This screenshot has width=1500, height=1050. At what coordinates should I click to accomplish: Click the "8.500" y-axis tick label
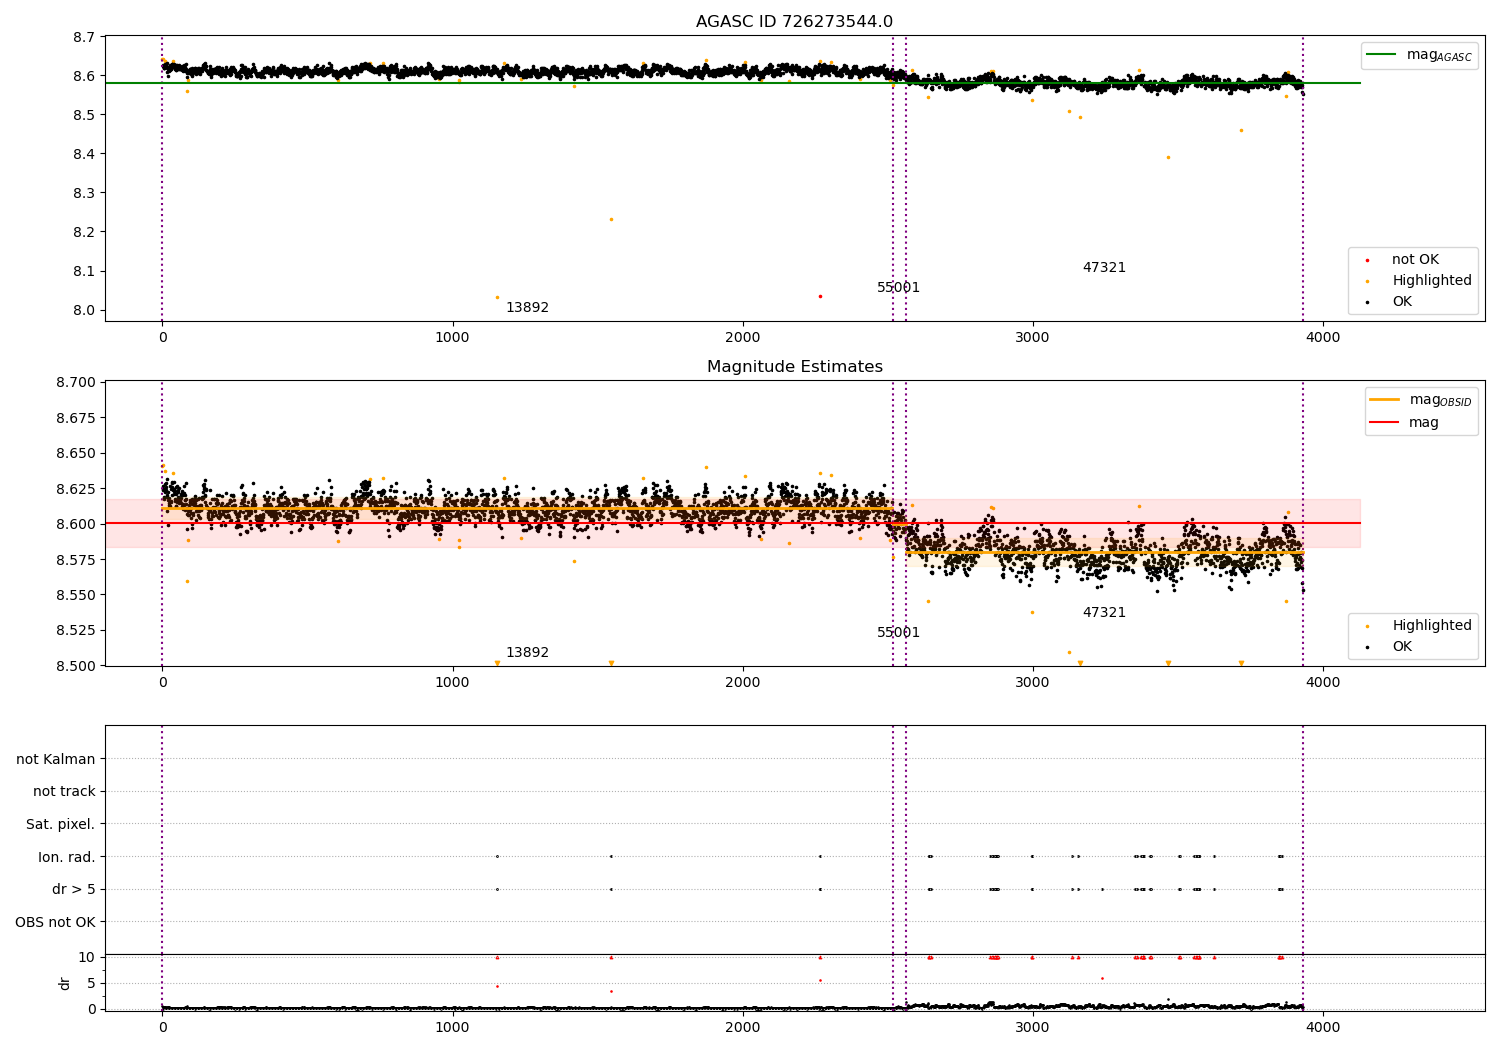point(77,666)
